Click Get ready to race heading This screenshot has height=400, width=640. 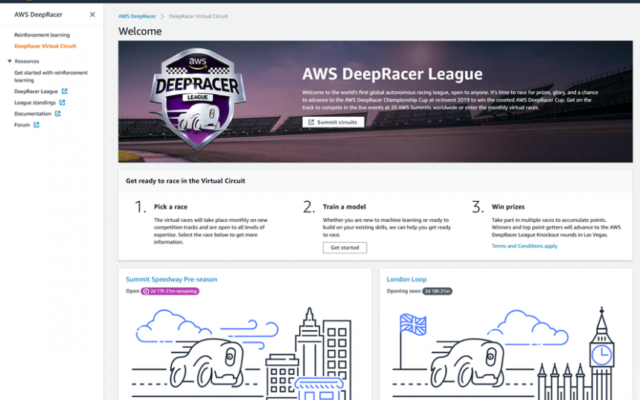185,181
